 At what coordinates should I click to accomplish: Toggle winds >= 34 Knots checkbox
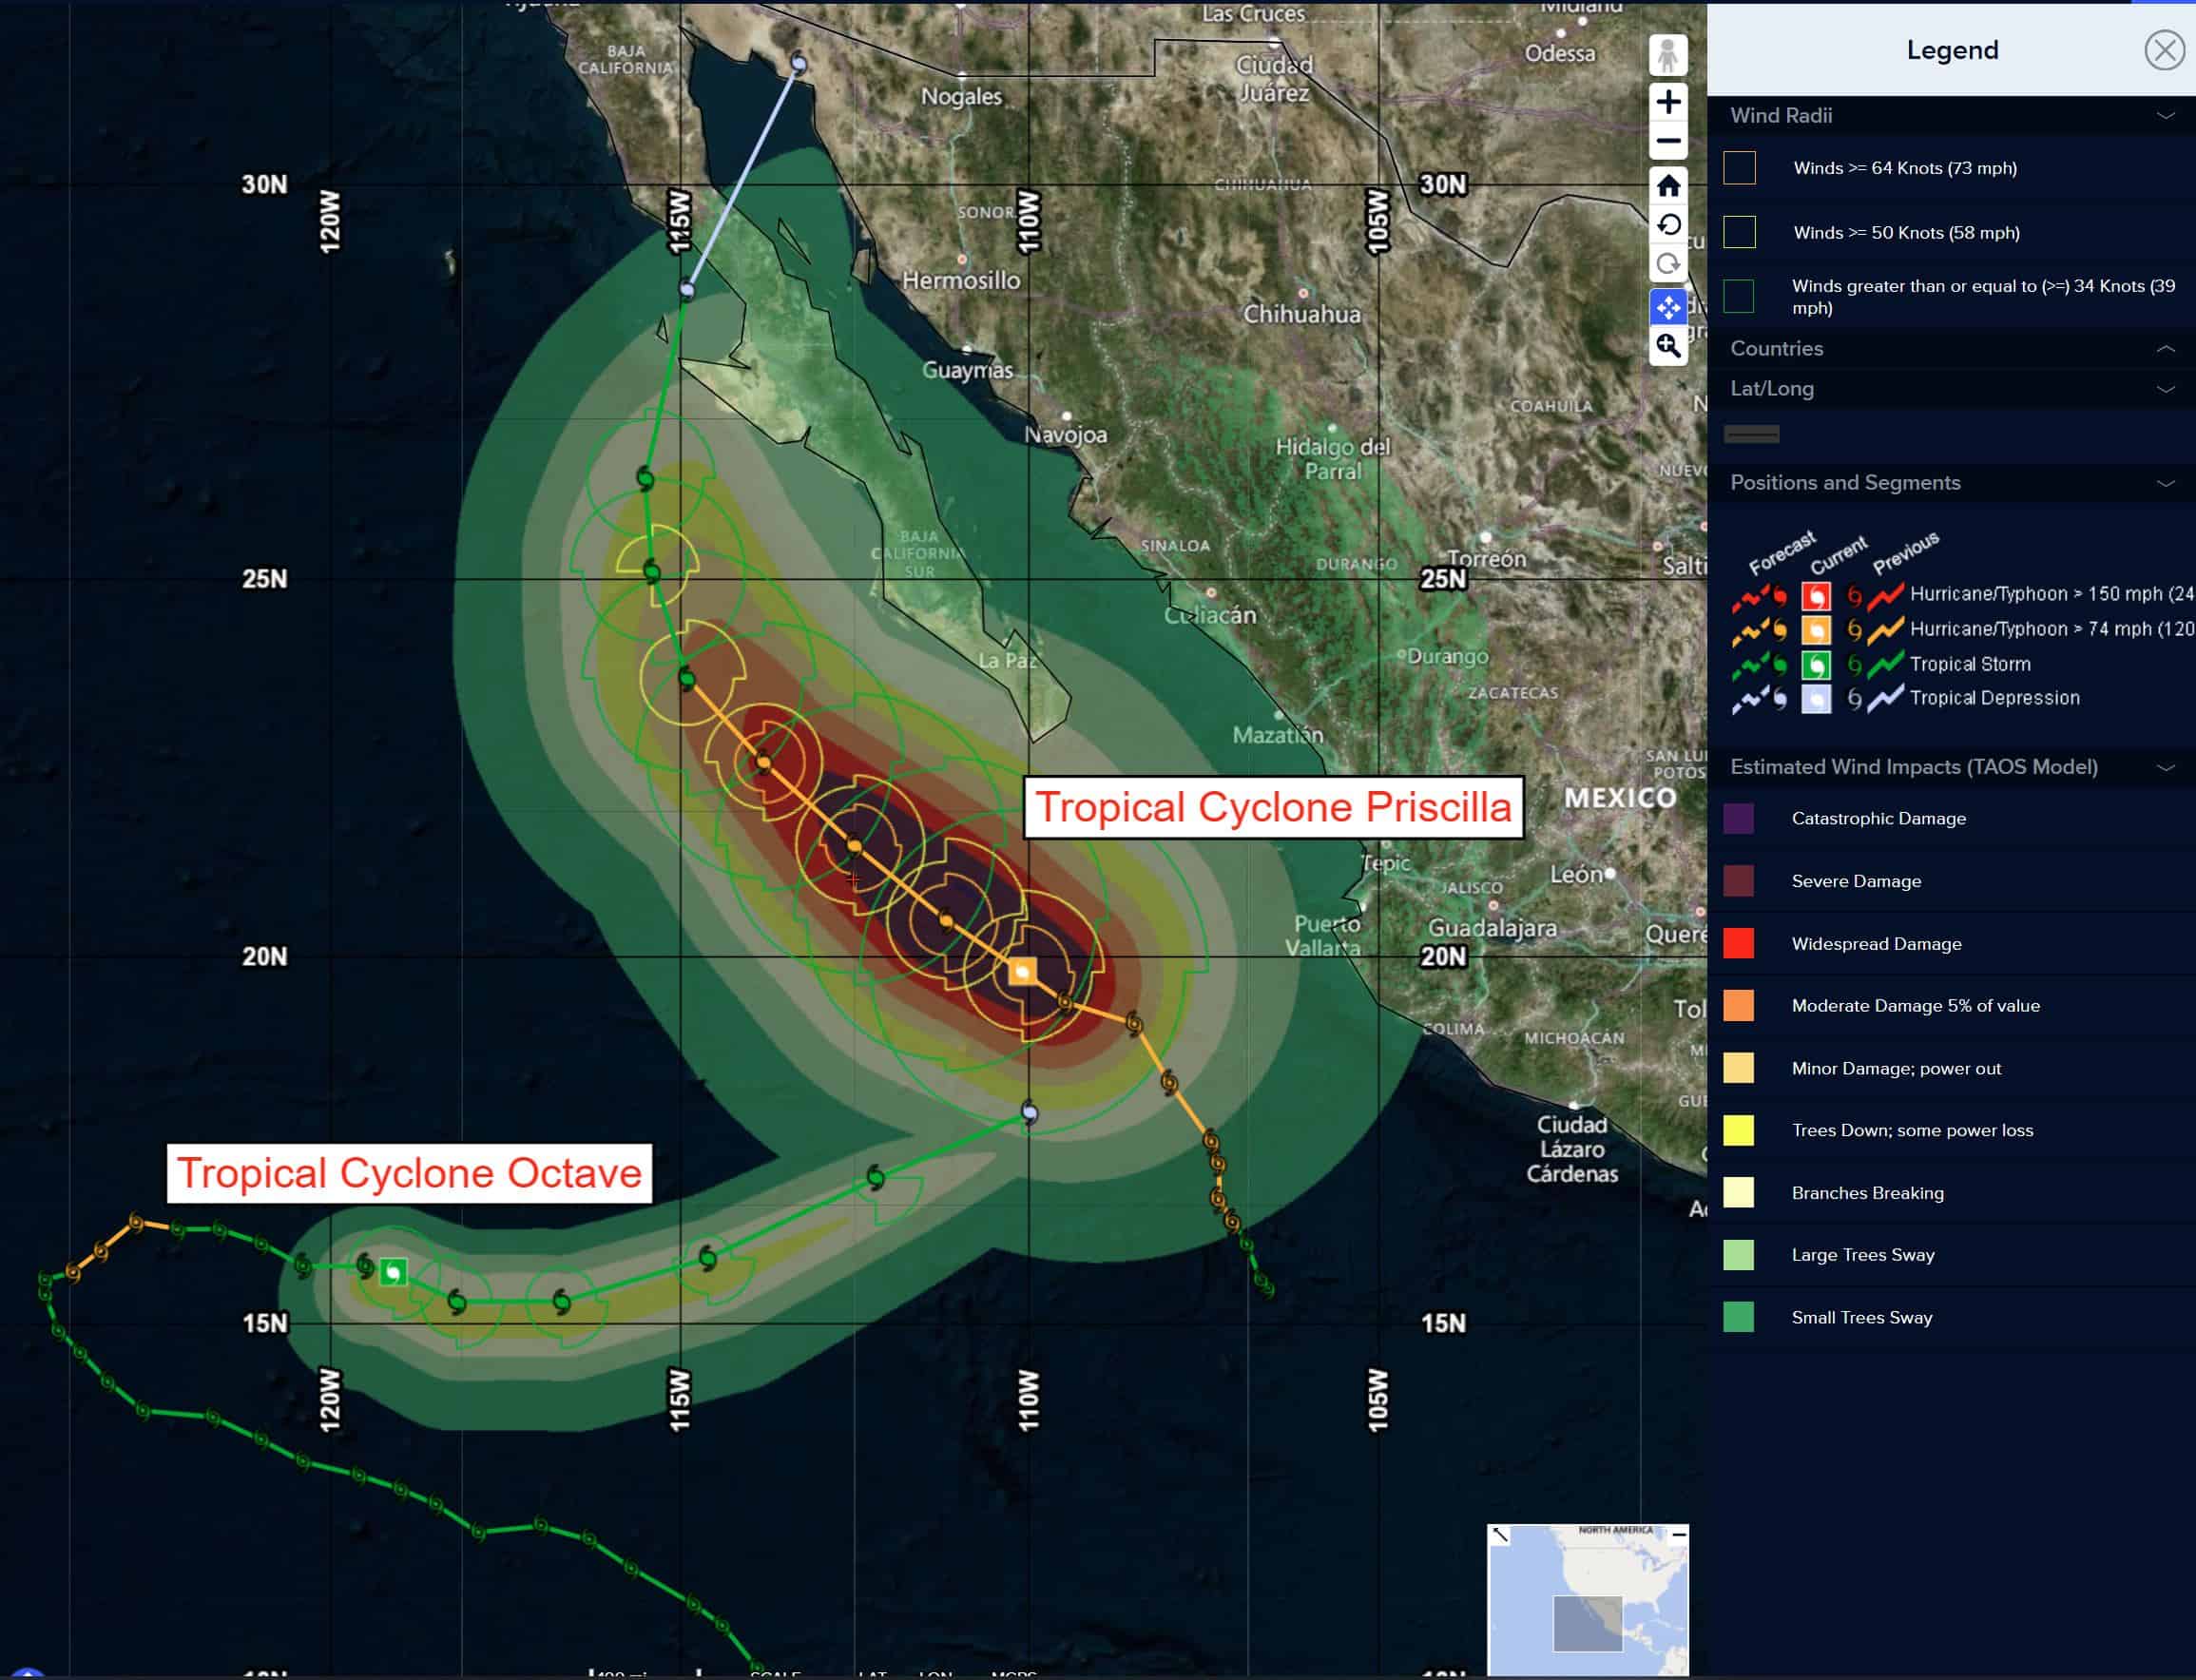click(x=1739, y=296)
